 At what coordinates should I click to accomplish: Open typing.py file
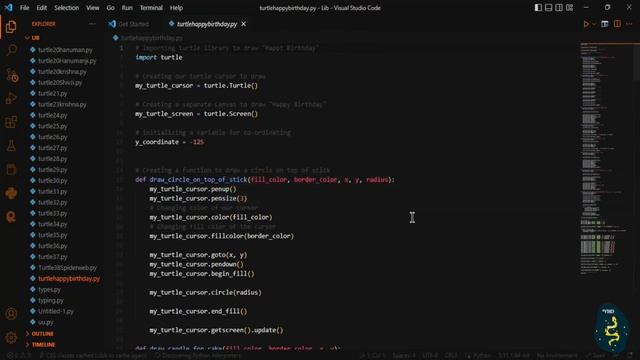tap(51, 300)
